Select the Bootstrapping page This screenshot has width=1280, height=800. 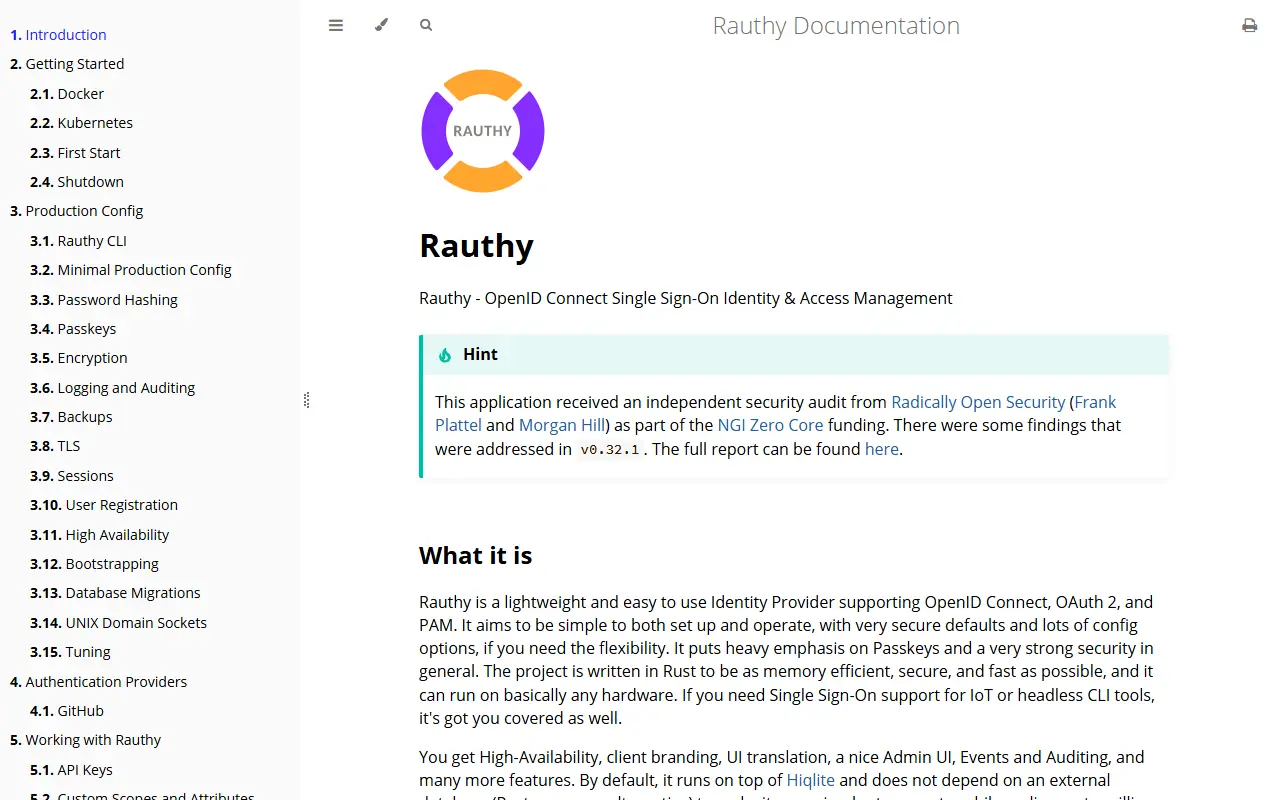[94, 564]
